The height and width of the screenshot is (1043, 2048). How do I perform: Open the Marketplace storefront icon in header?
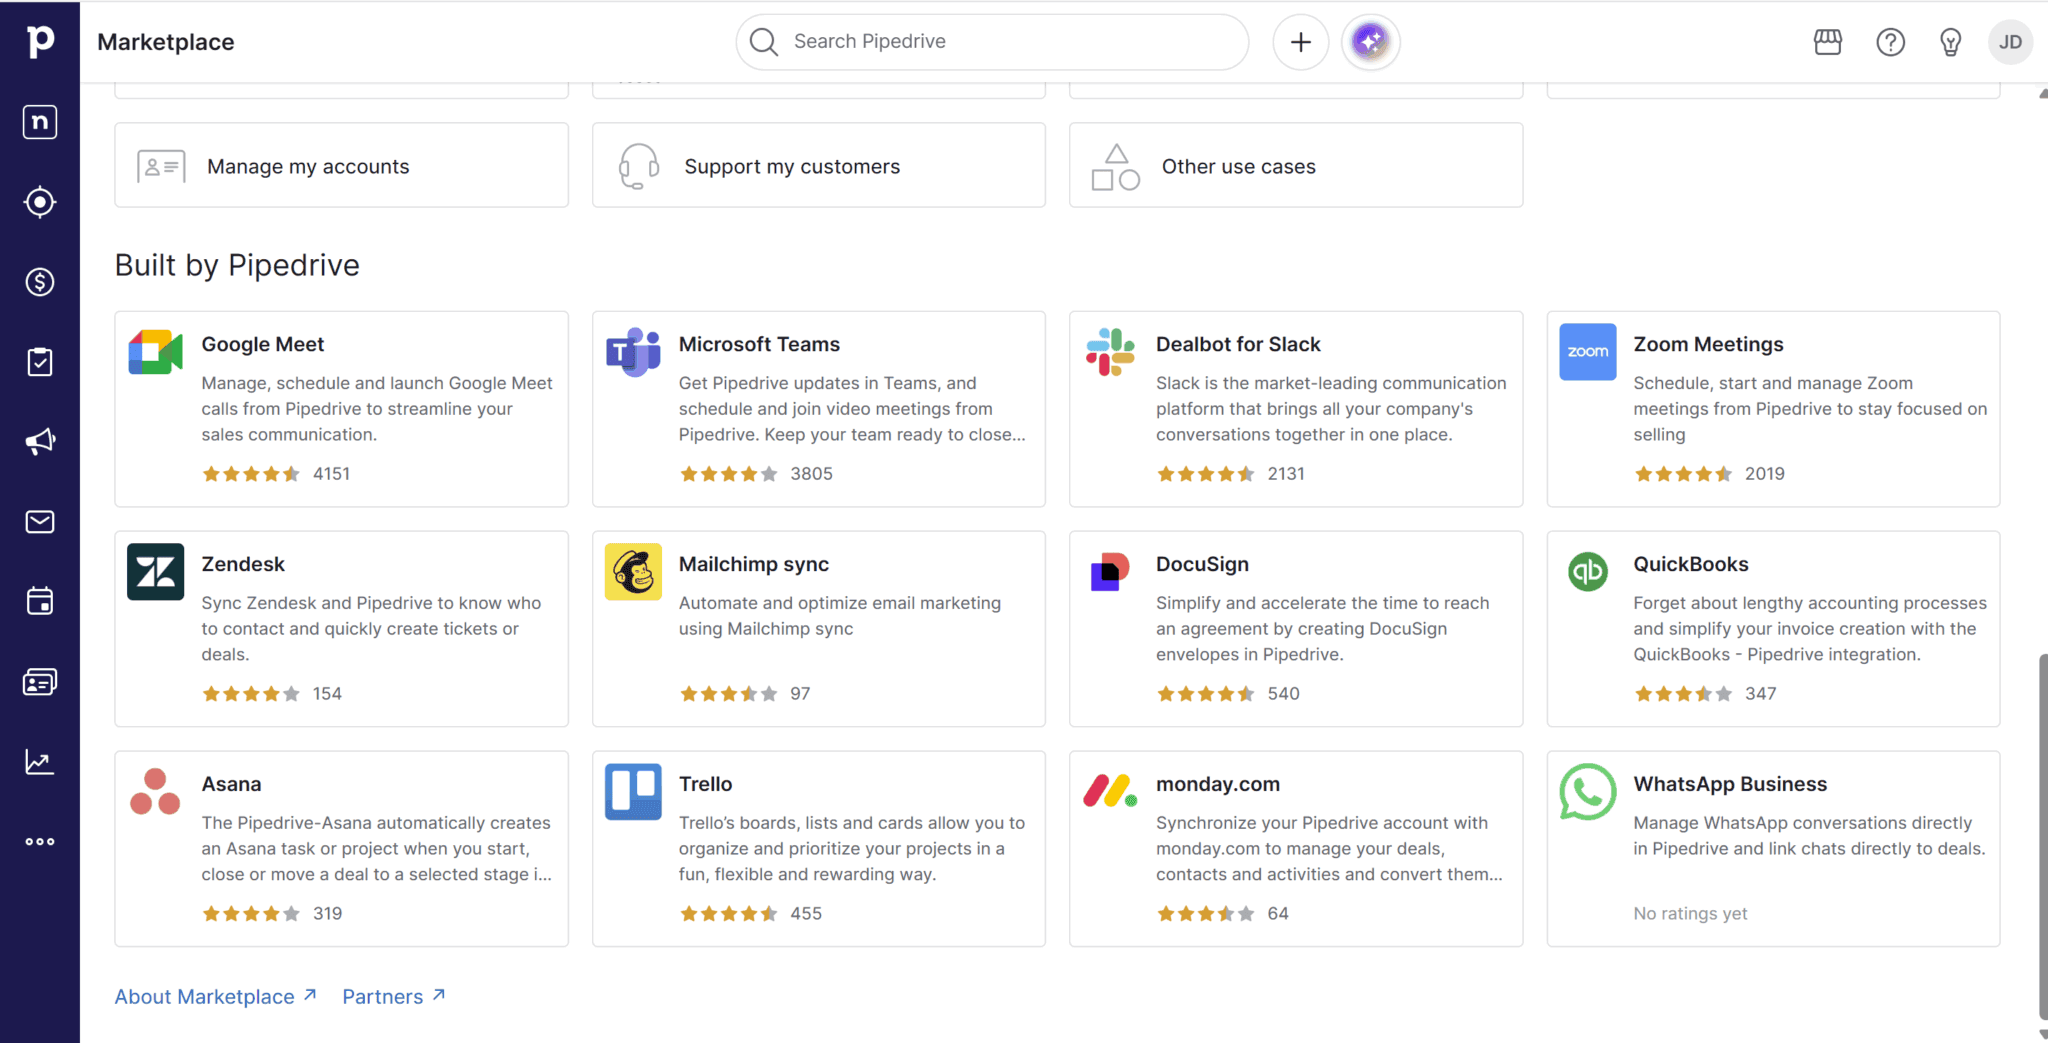coord(1828,42)
